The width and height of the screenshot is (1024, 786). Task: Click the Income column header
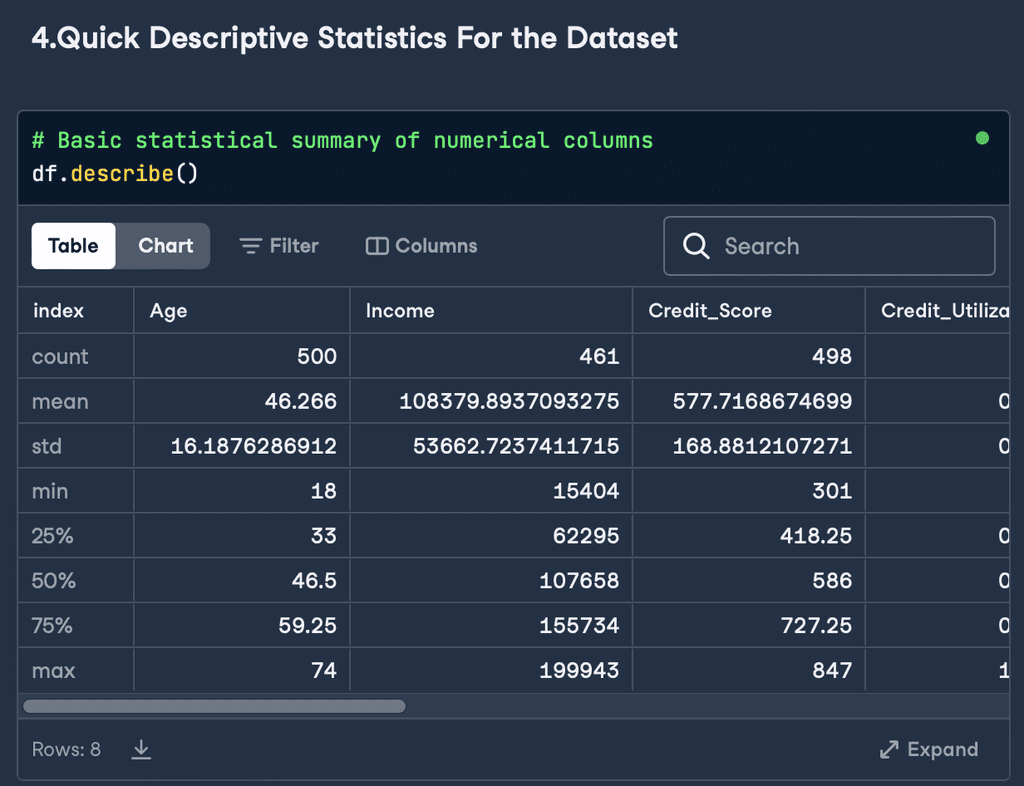(x=491, y=311)
